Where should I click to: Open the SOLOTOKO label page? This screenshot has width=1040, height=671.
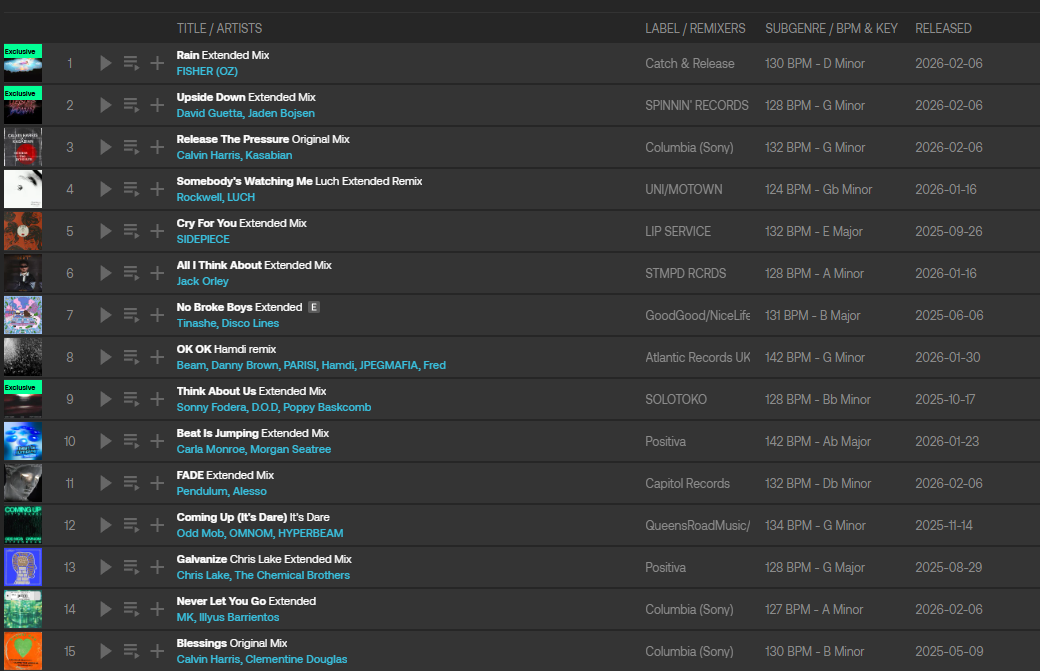(x=676, y=399)
